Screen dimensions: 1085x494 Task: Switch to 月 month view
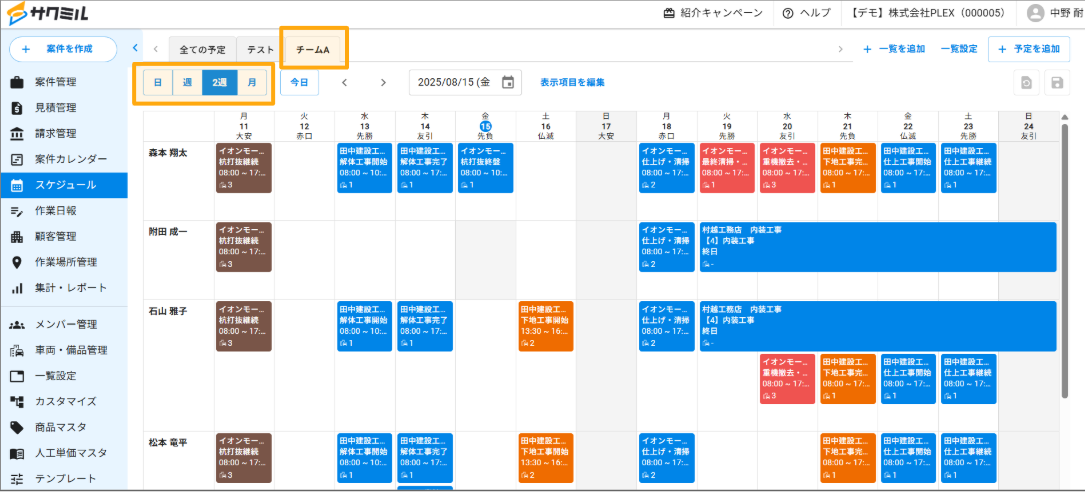(x=252, y=83)
